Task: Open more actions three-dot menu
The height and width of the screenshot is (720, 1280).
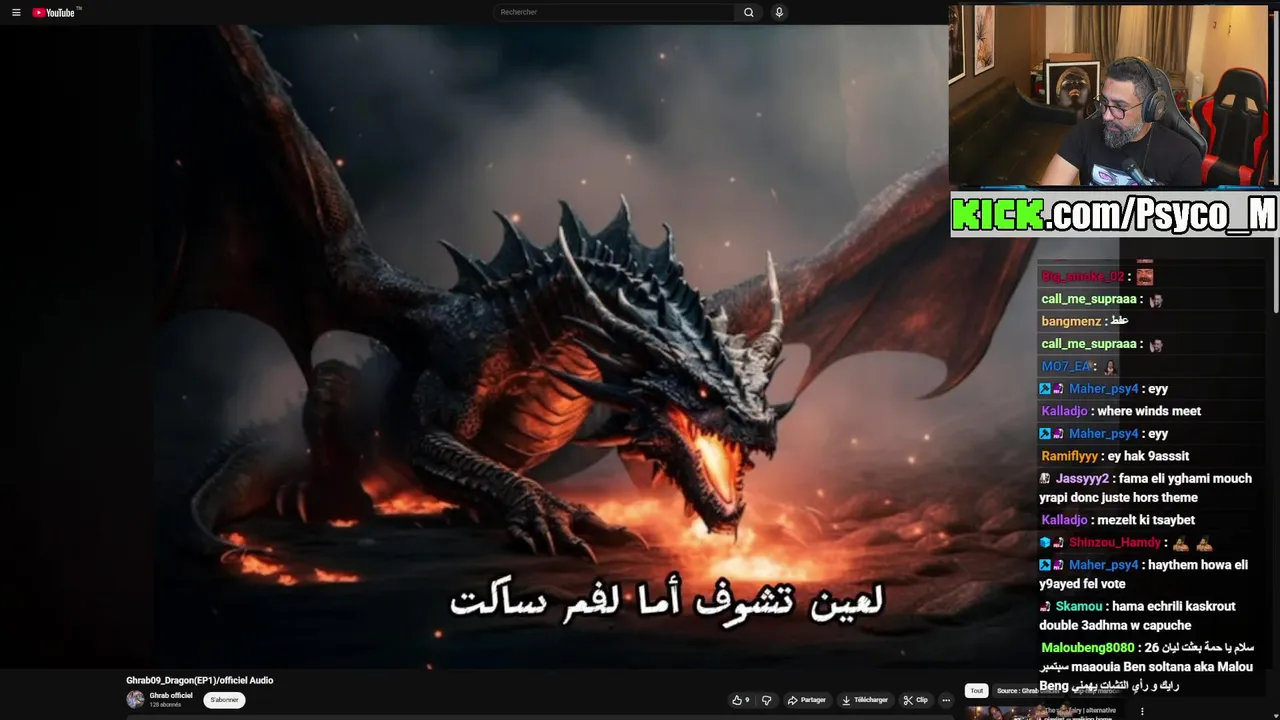Action: click(946, 700)
